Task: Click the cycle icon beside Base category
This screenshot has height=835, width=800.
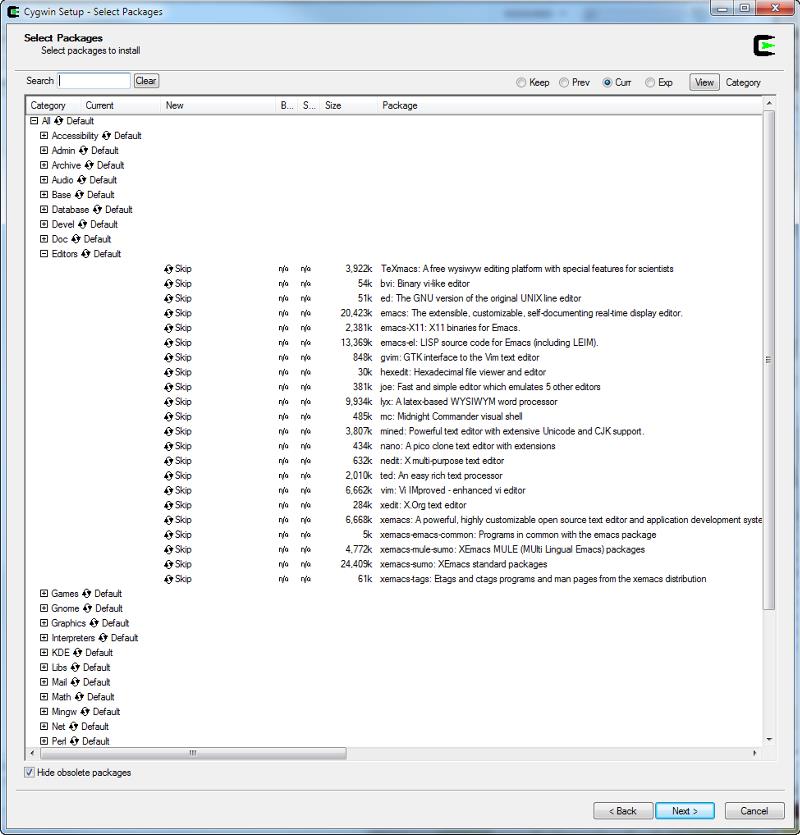Action: point(79,195)
